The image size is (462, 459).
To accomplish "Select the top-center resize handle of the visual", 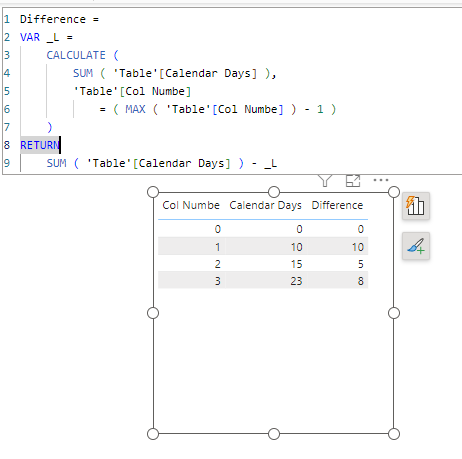I will pyautogui.click(x=274, y=192).
